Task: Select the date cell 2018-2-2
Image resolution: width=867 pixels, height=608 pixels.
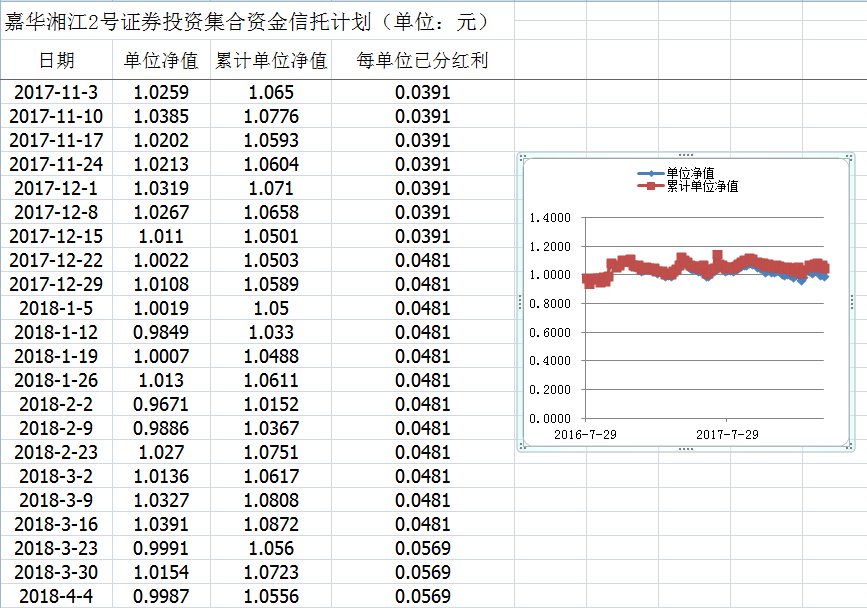Action: coord(56,404)
